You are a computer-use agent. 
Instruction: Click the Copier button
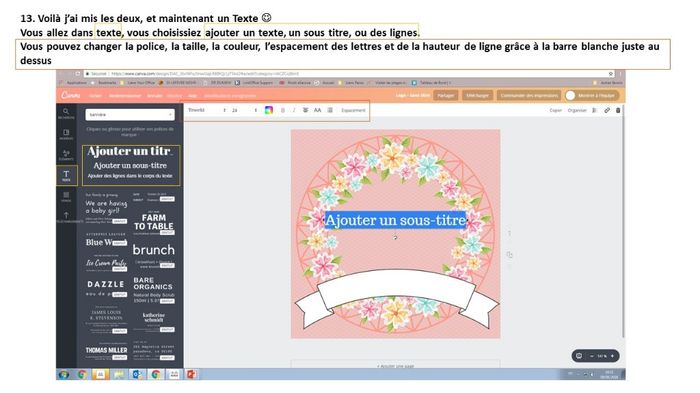555,110
